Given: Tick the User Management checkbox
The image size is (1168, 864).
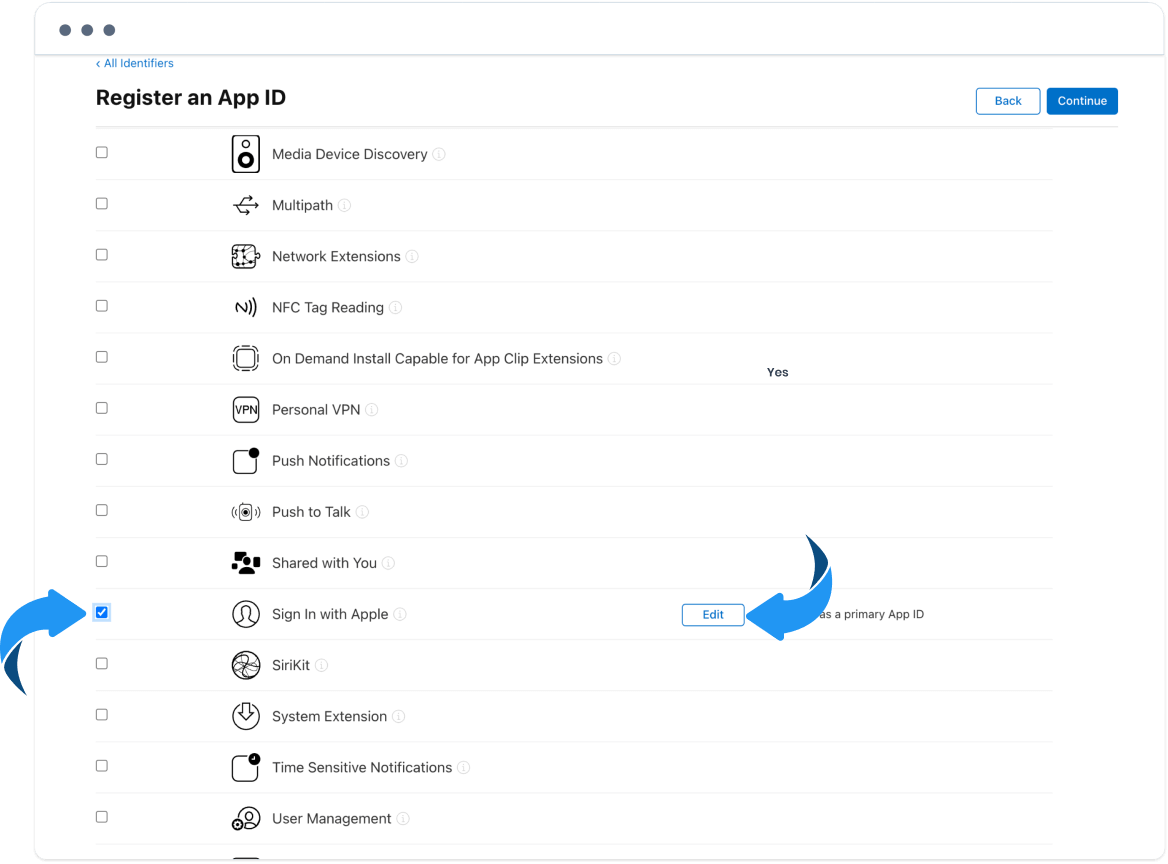Looking at the screenshot, I should tap(102, 817).
